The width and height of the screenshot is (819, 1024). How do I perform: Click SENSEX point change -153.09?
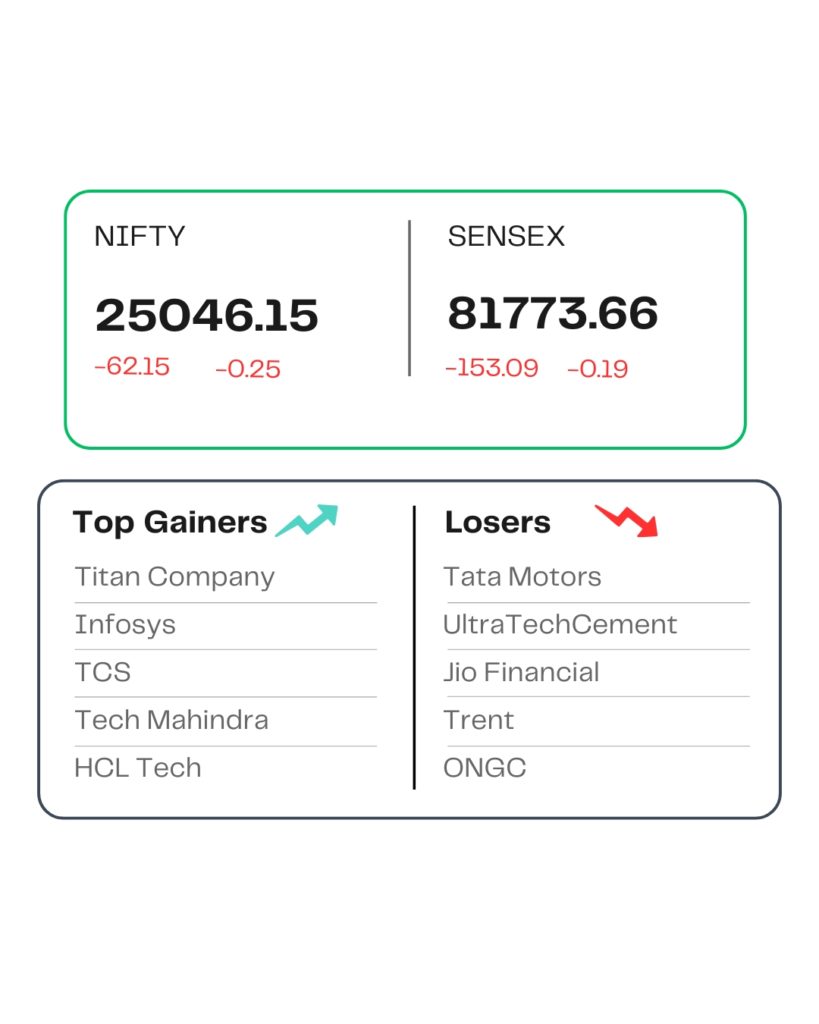click(492, 368)
